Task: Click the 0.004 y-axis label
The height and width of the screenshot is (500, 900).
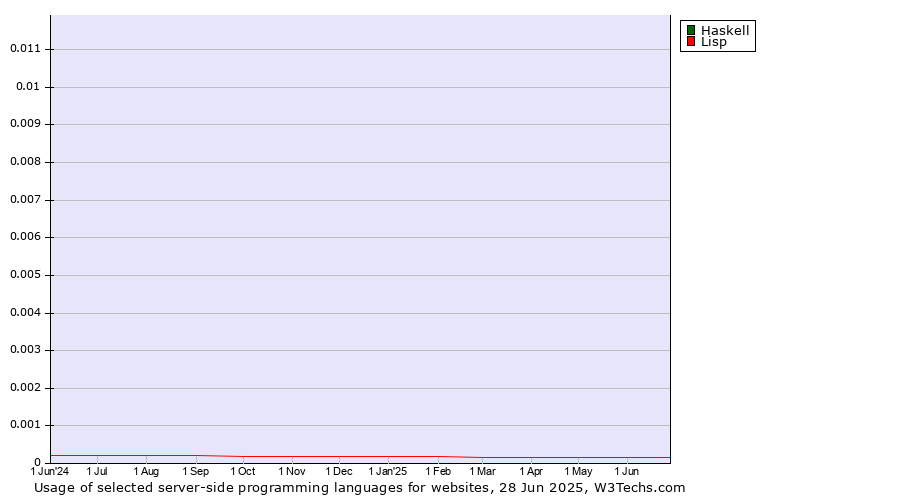Action: tap(25, 312)
